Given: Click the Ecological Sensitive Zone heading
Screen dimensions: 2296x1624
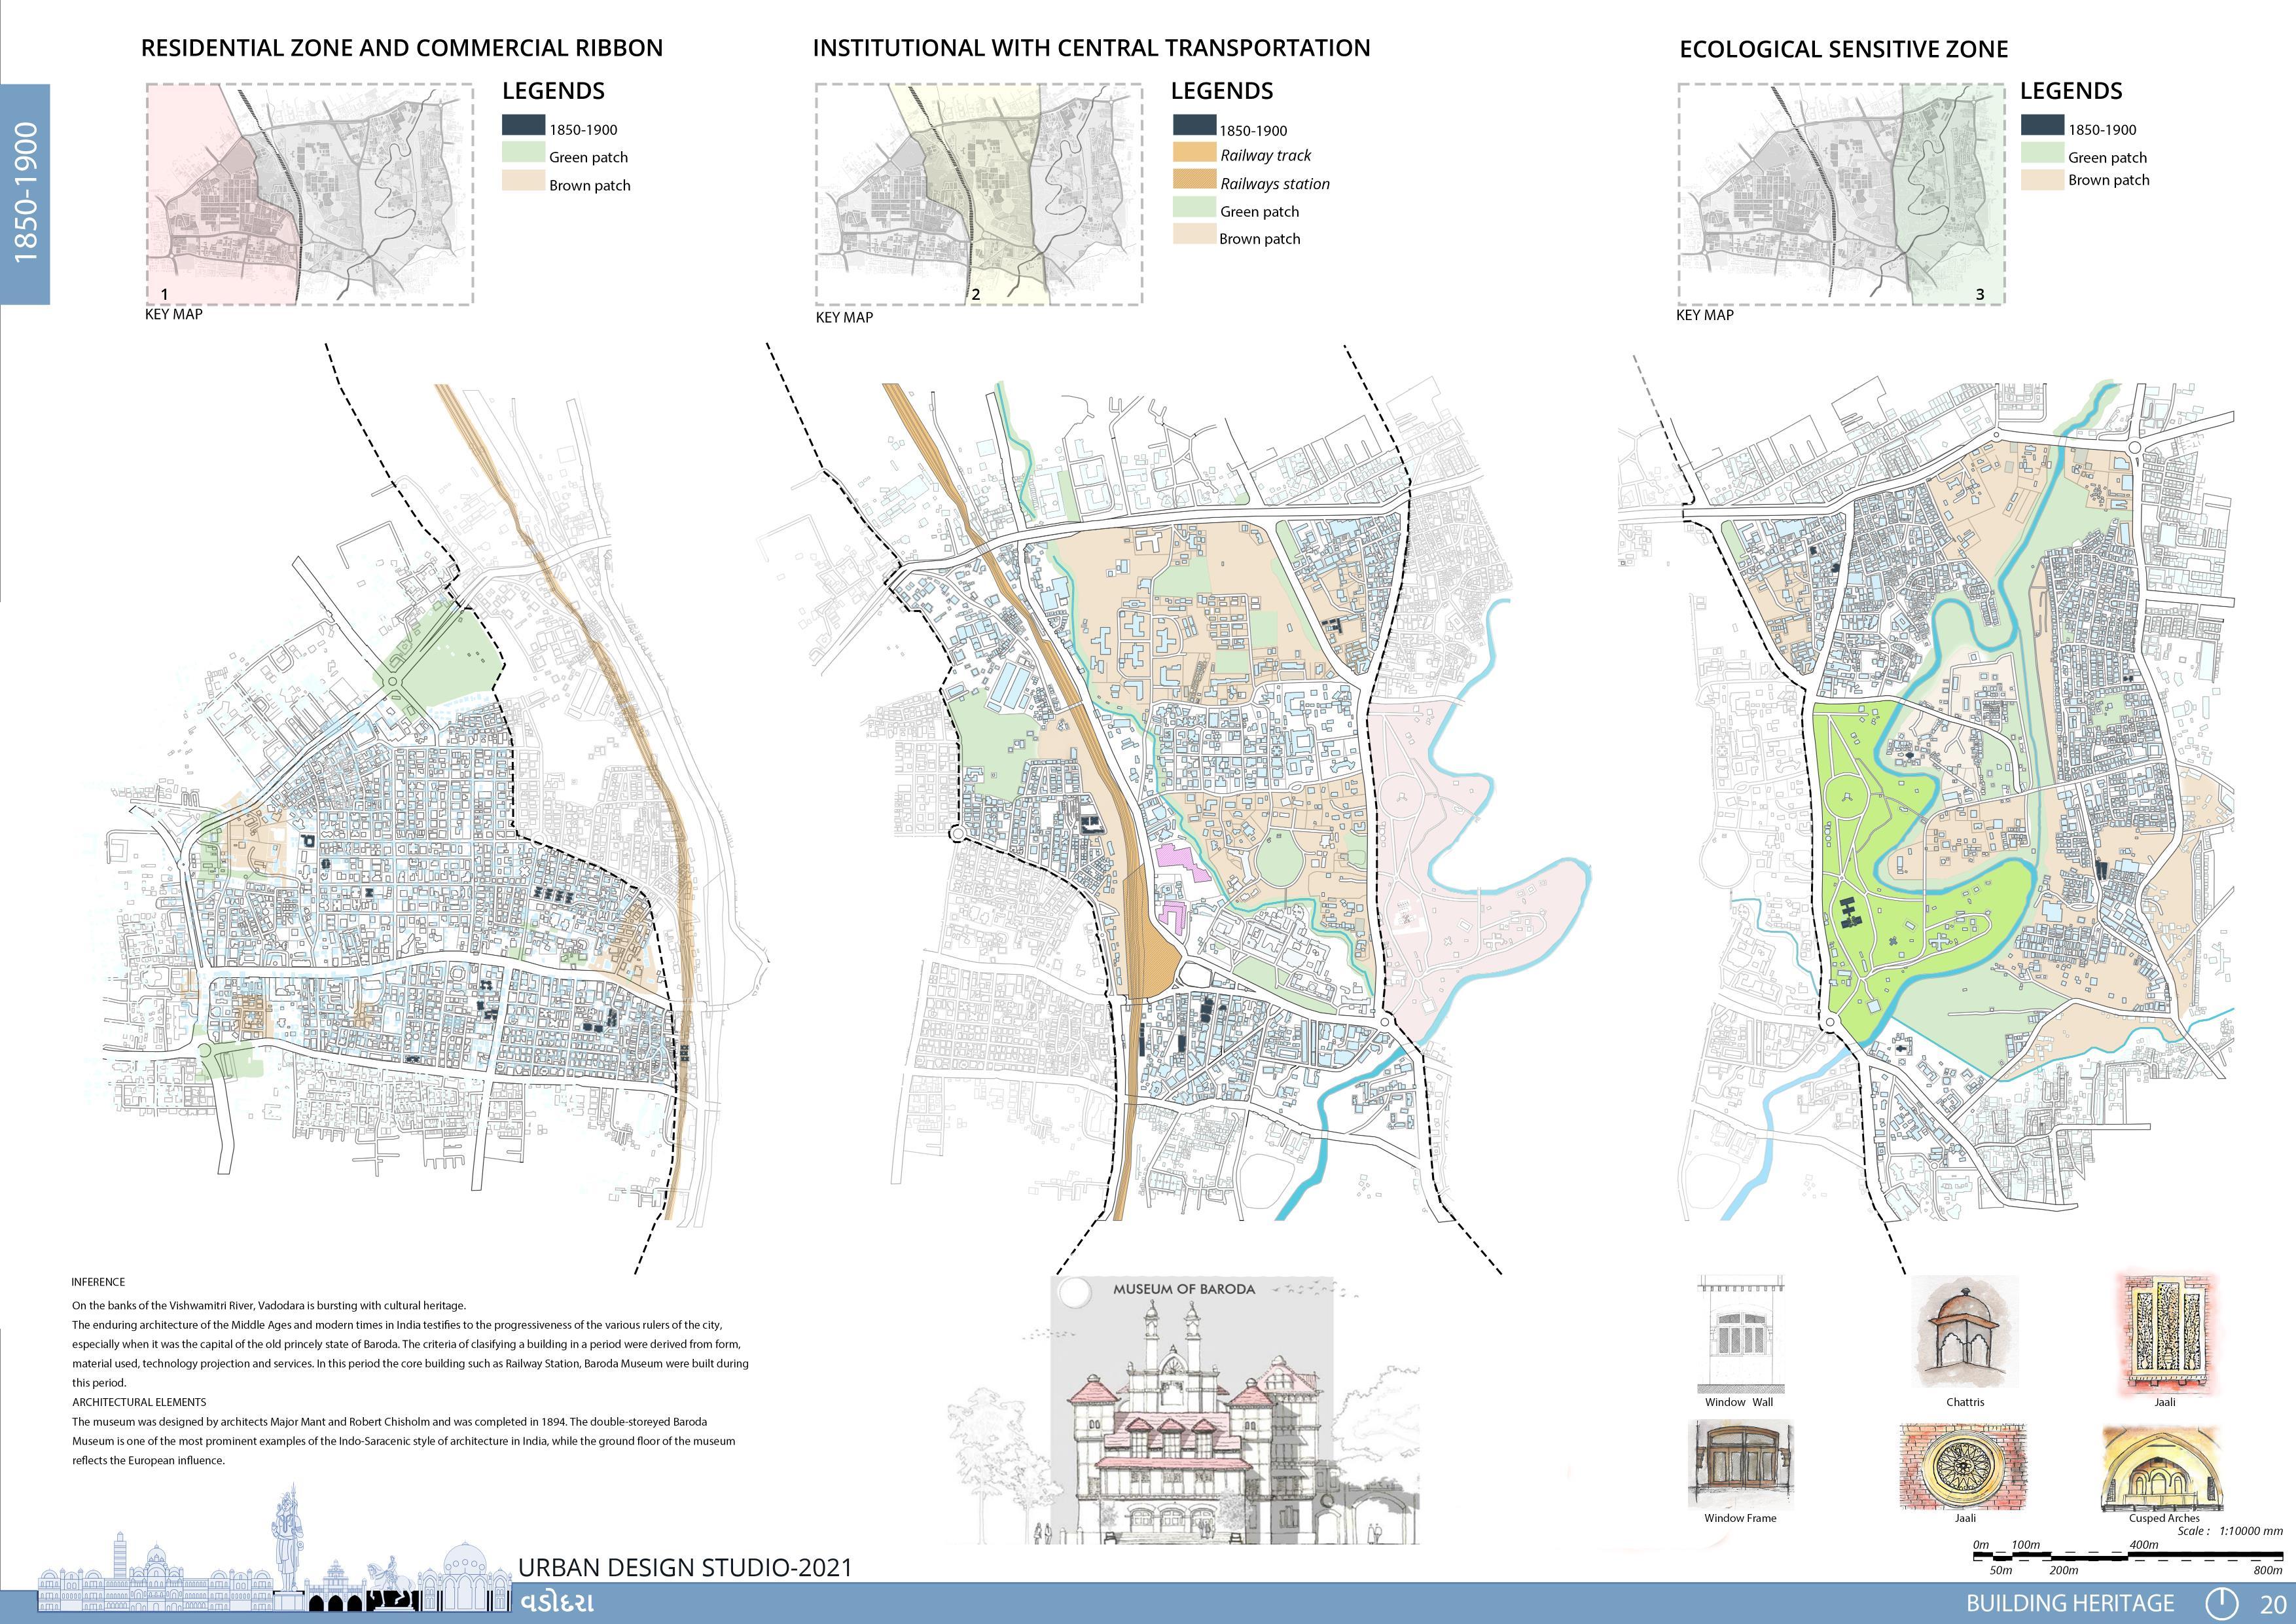Looking at the screenshot, I should tap(1843, 49).
